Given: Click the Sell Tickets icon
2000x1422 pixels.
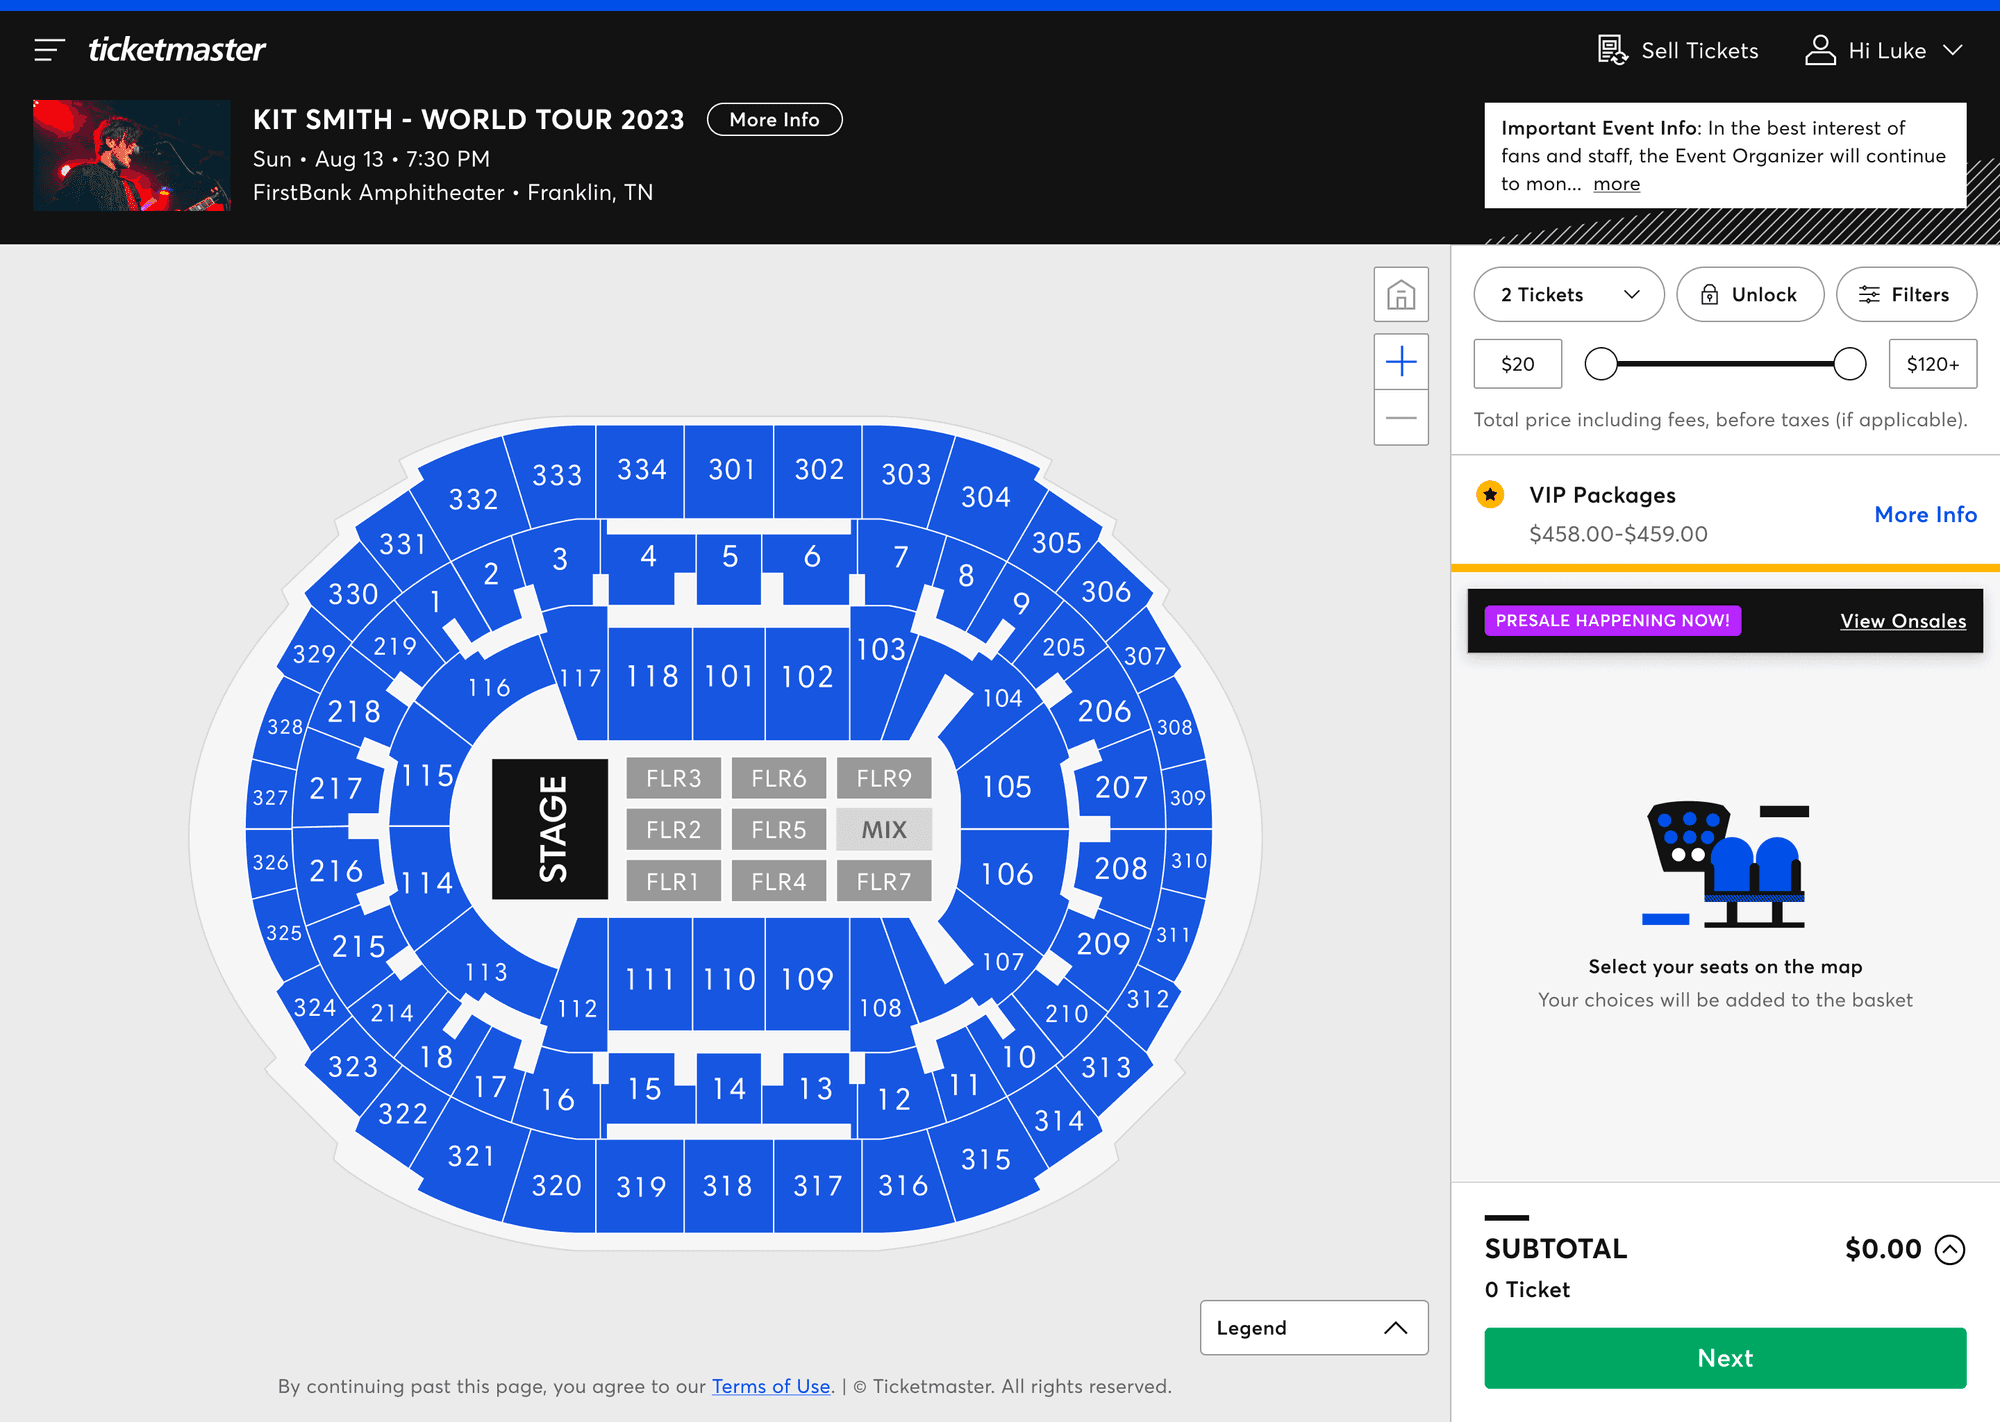Looking at the screenshot, I should point(1612,50).
